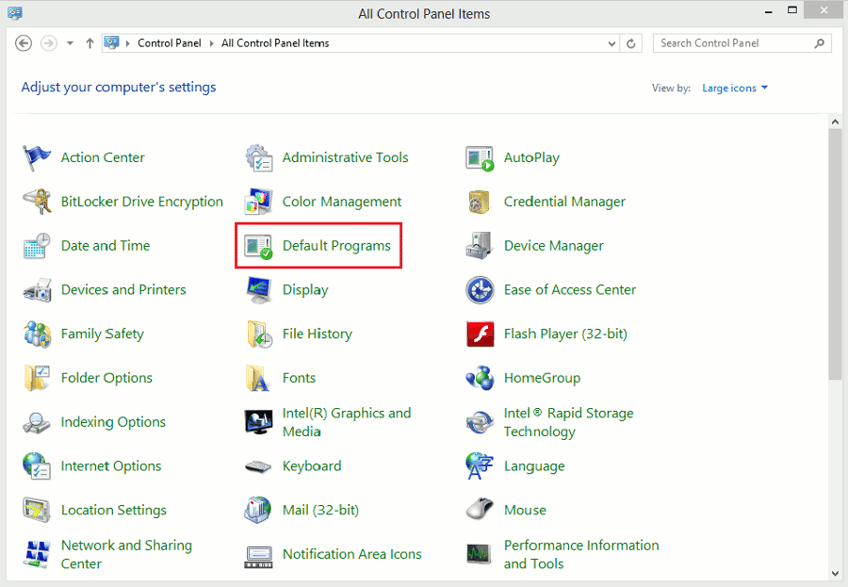
Task: Open the Ease of Access Center icon
Action: 480,290
